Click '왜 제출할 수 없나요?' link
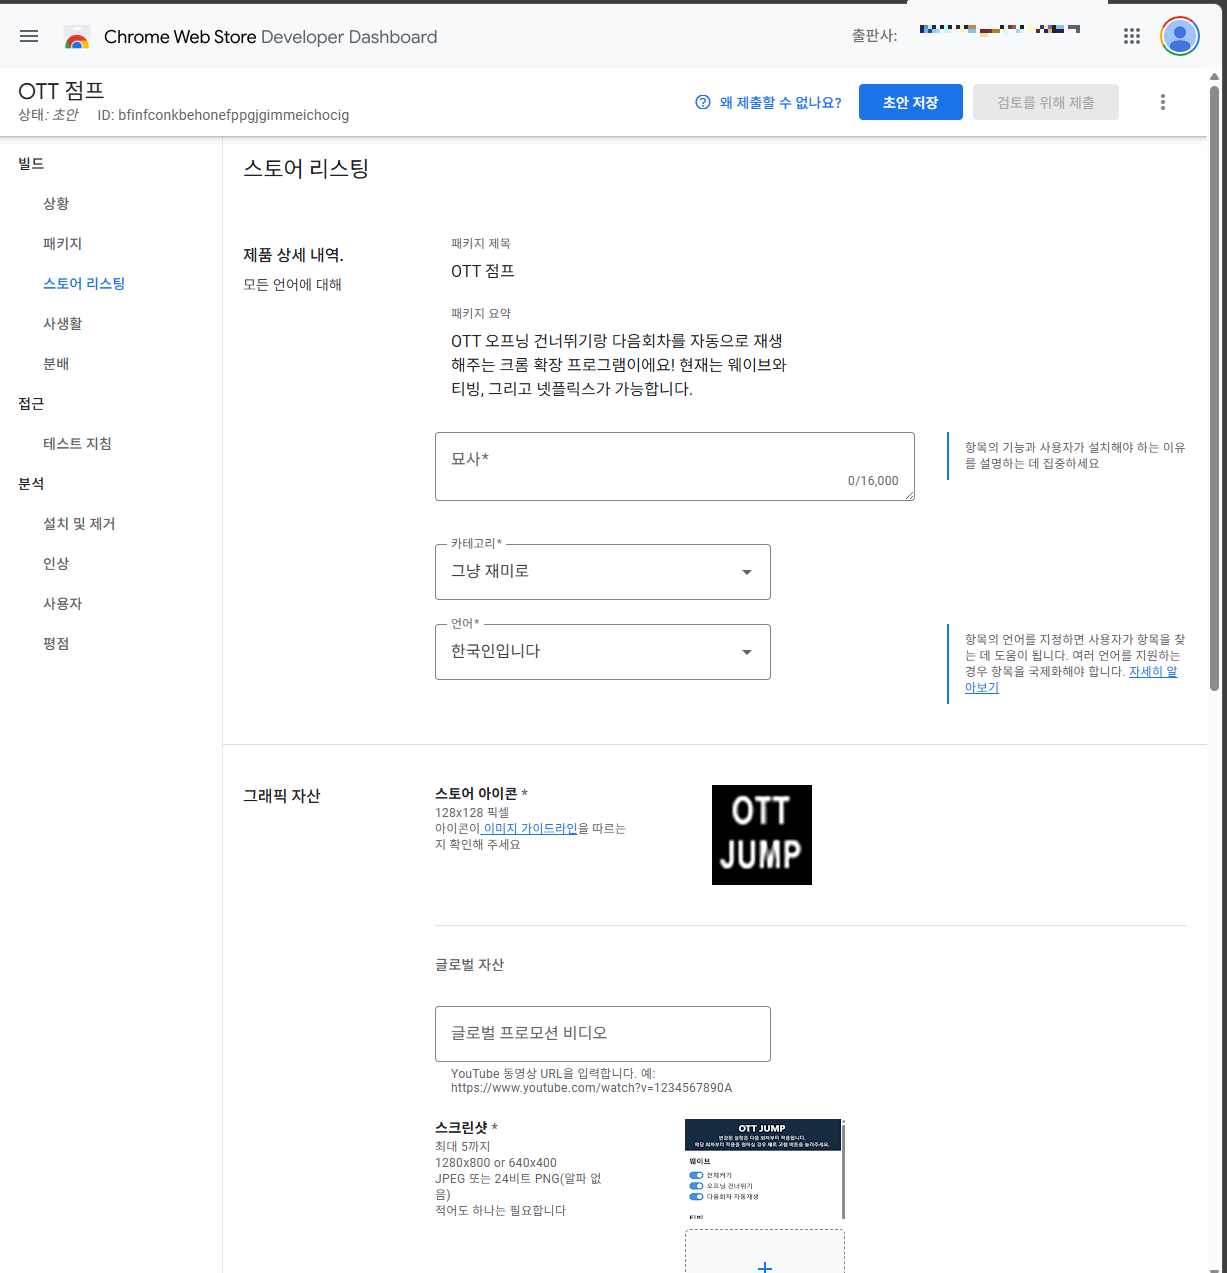The height and width of the screenshot is (1273, 1227). pos(780,103)
